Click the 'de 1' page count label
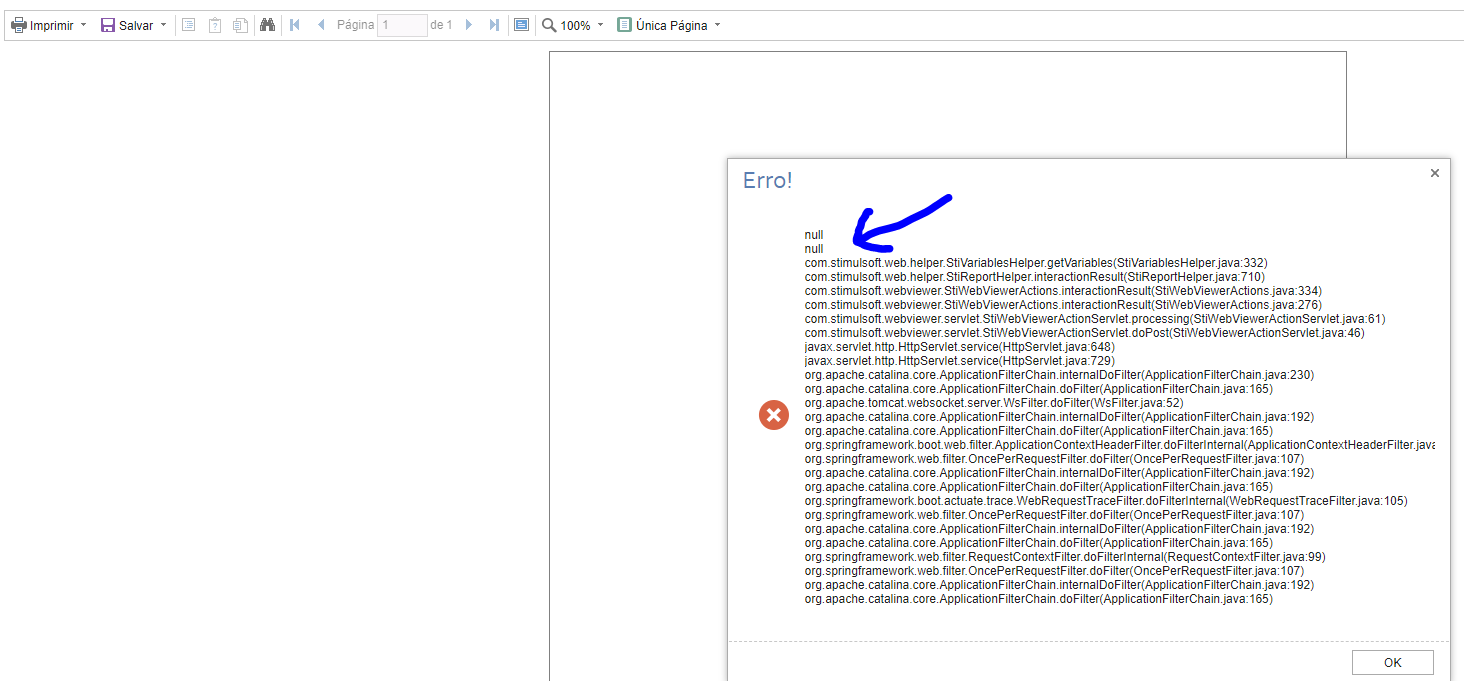This screenshot has height=681, width=1464. pos(441,25)
